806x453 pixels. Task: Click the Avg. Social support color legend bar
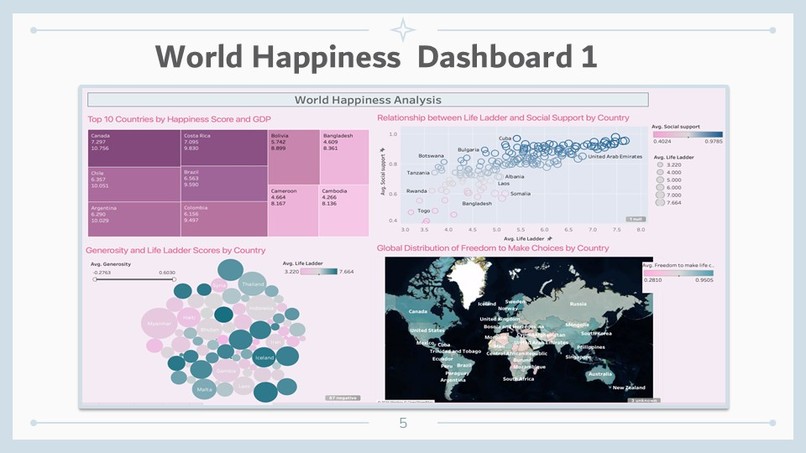(688, 134)
